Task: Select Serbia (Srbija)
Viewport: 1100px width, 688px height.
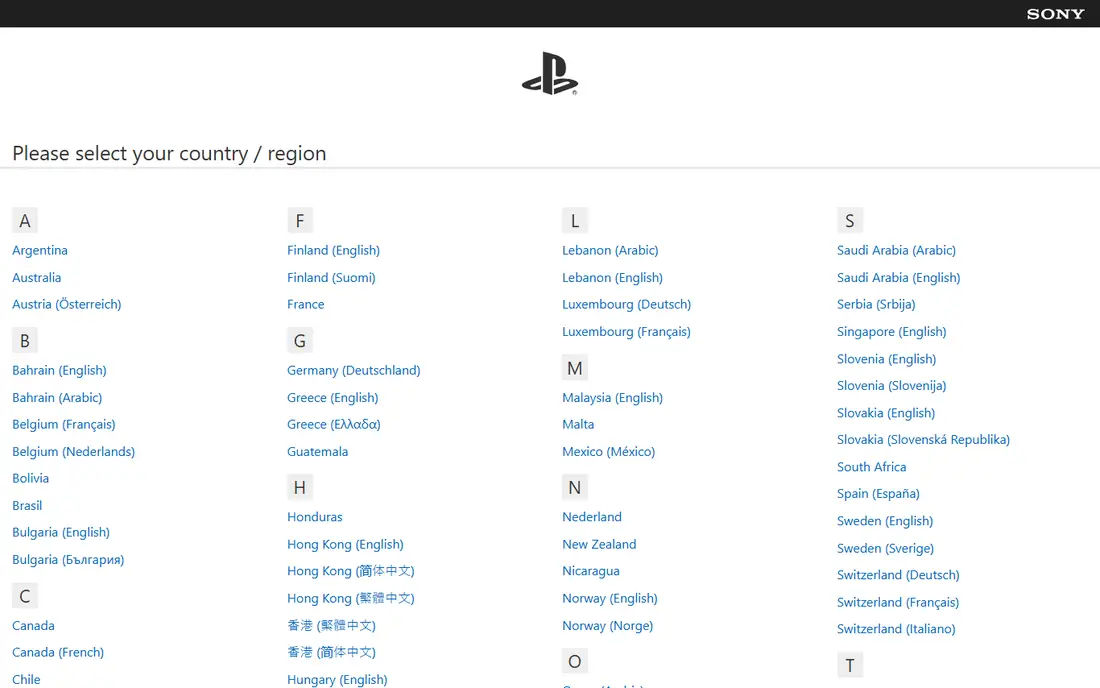Action: click(876, 304)
